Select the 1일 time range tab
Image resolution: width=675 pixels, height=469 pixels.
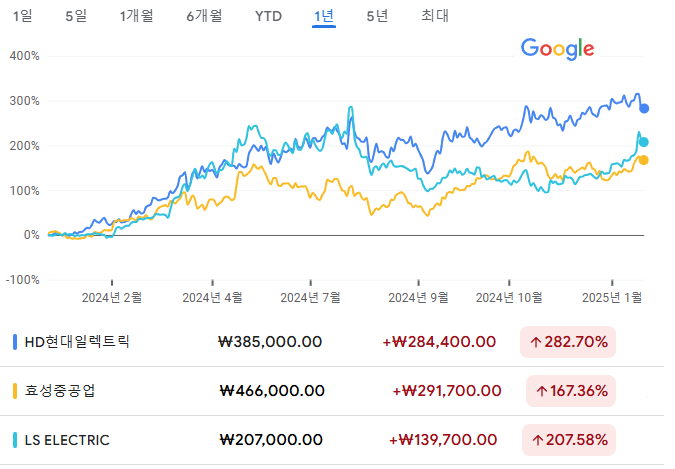coord(22,16)
